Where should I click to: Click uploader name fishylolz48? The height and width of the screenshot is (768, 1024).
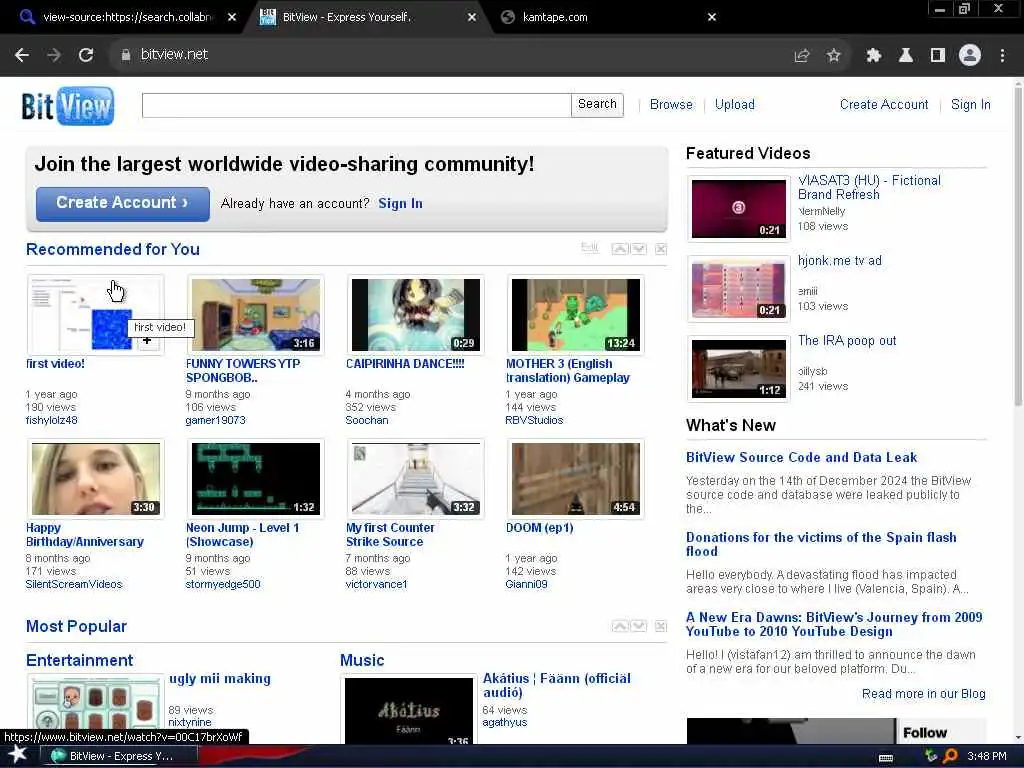coord(52,421)
